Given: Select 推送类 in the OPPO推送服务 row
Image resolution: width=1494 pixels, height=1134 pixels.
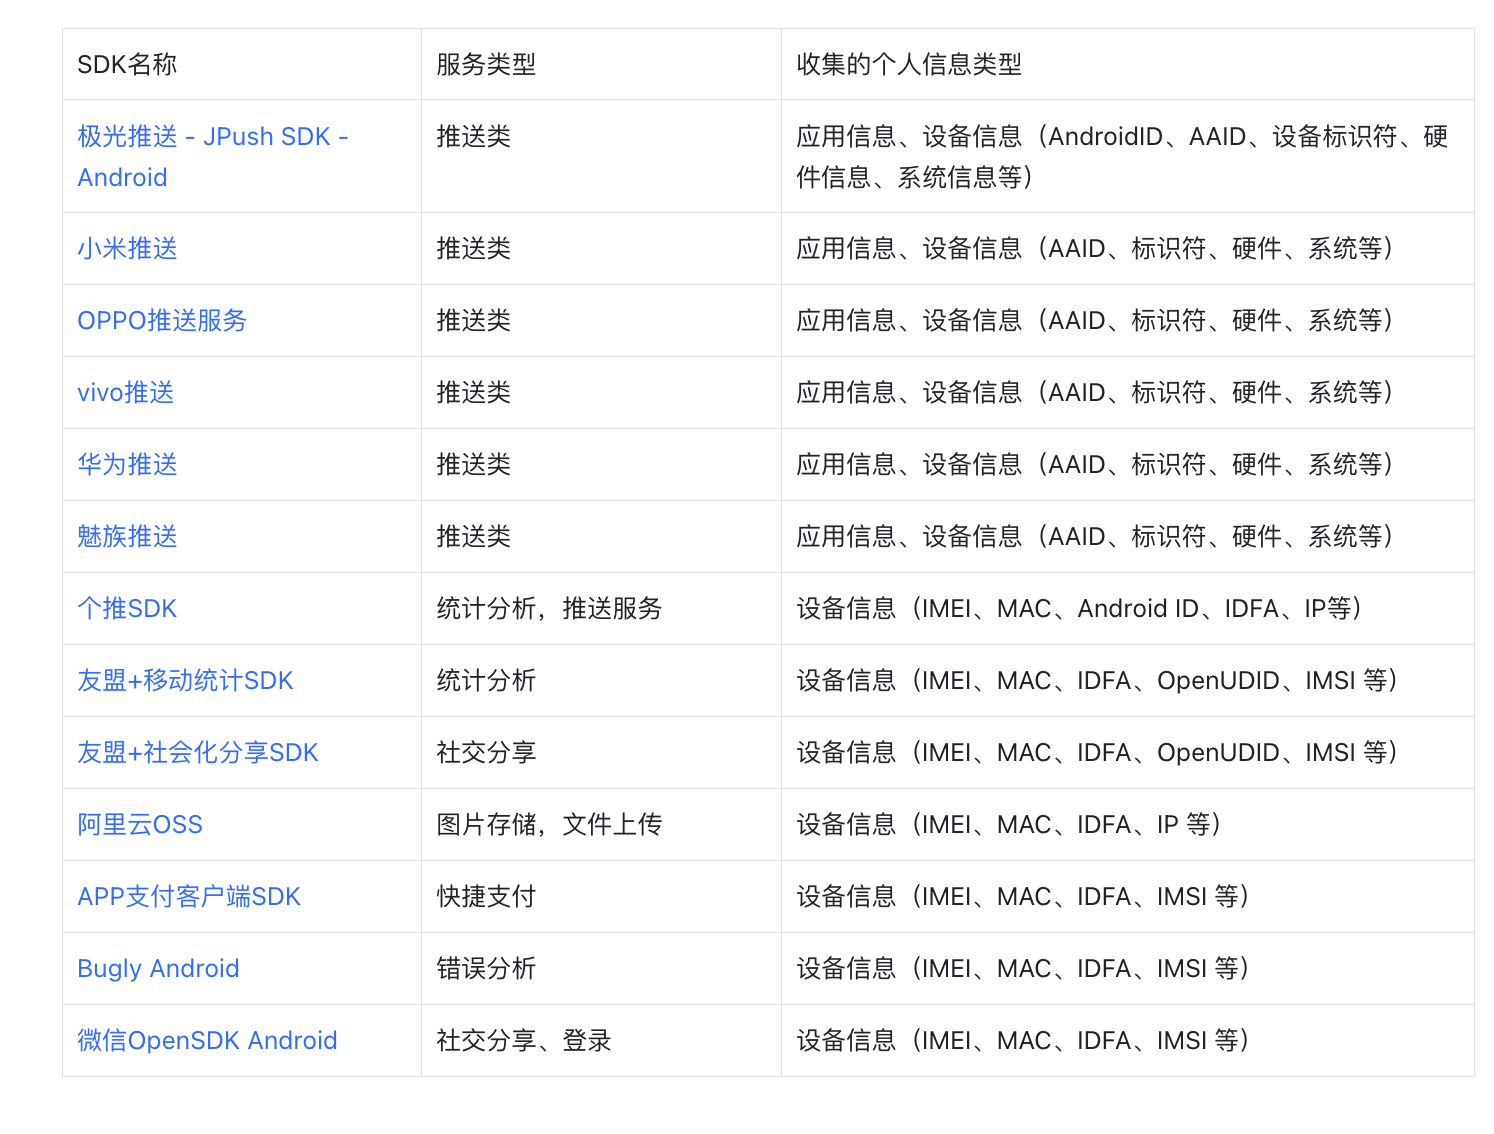Looking at the screenshot, I should 474,320.
